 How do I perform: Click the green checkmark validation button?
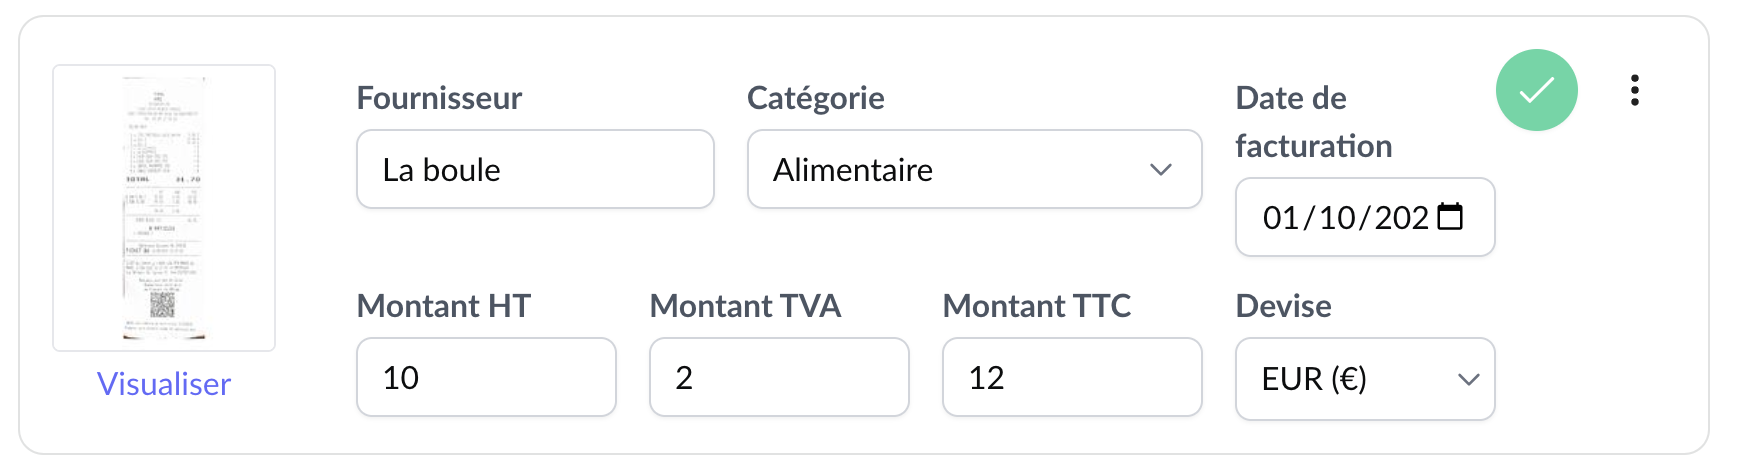1536,90
